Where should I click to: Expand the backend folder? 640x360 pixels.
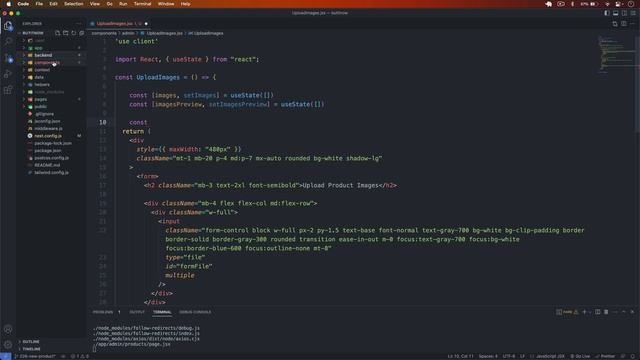(x=43, y=55)
